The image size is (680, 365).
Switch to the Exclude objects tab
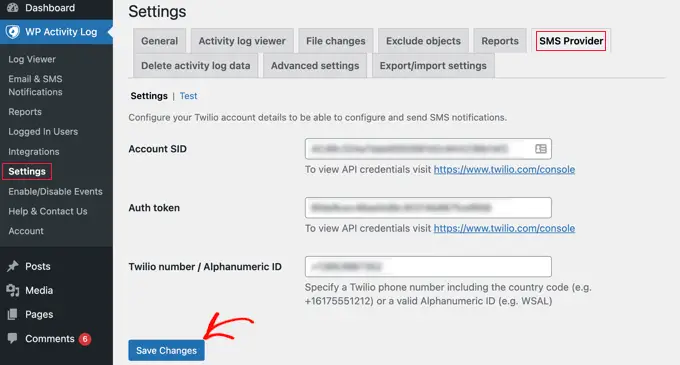423,41
